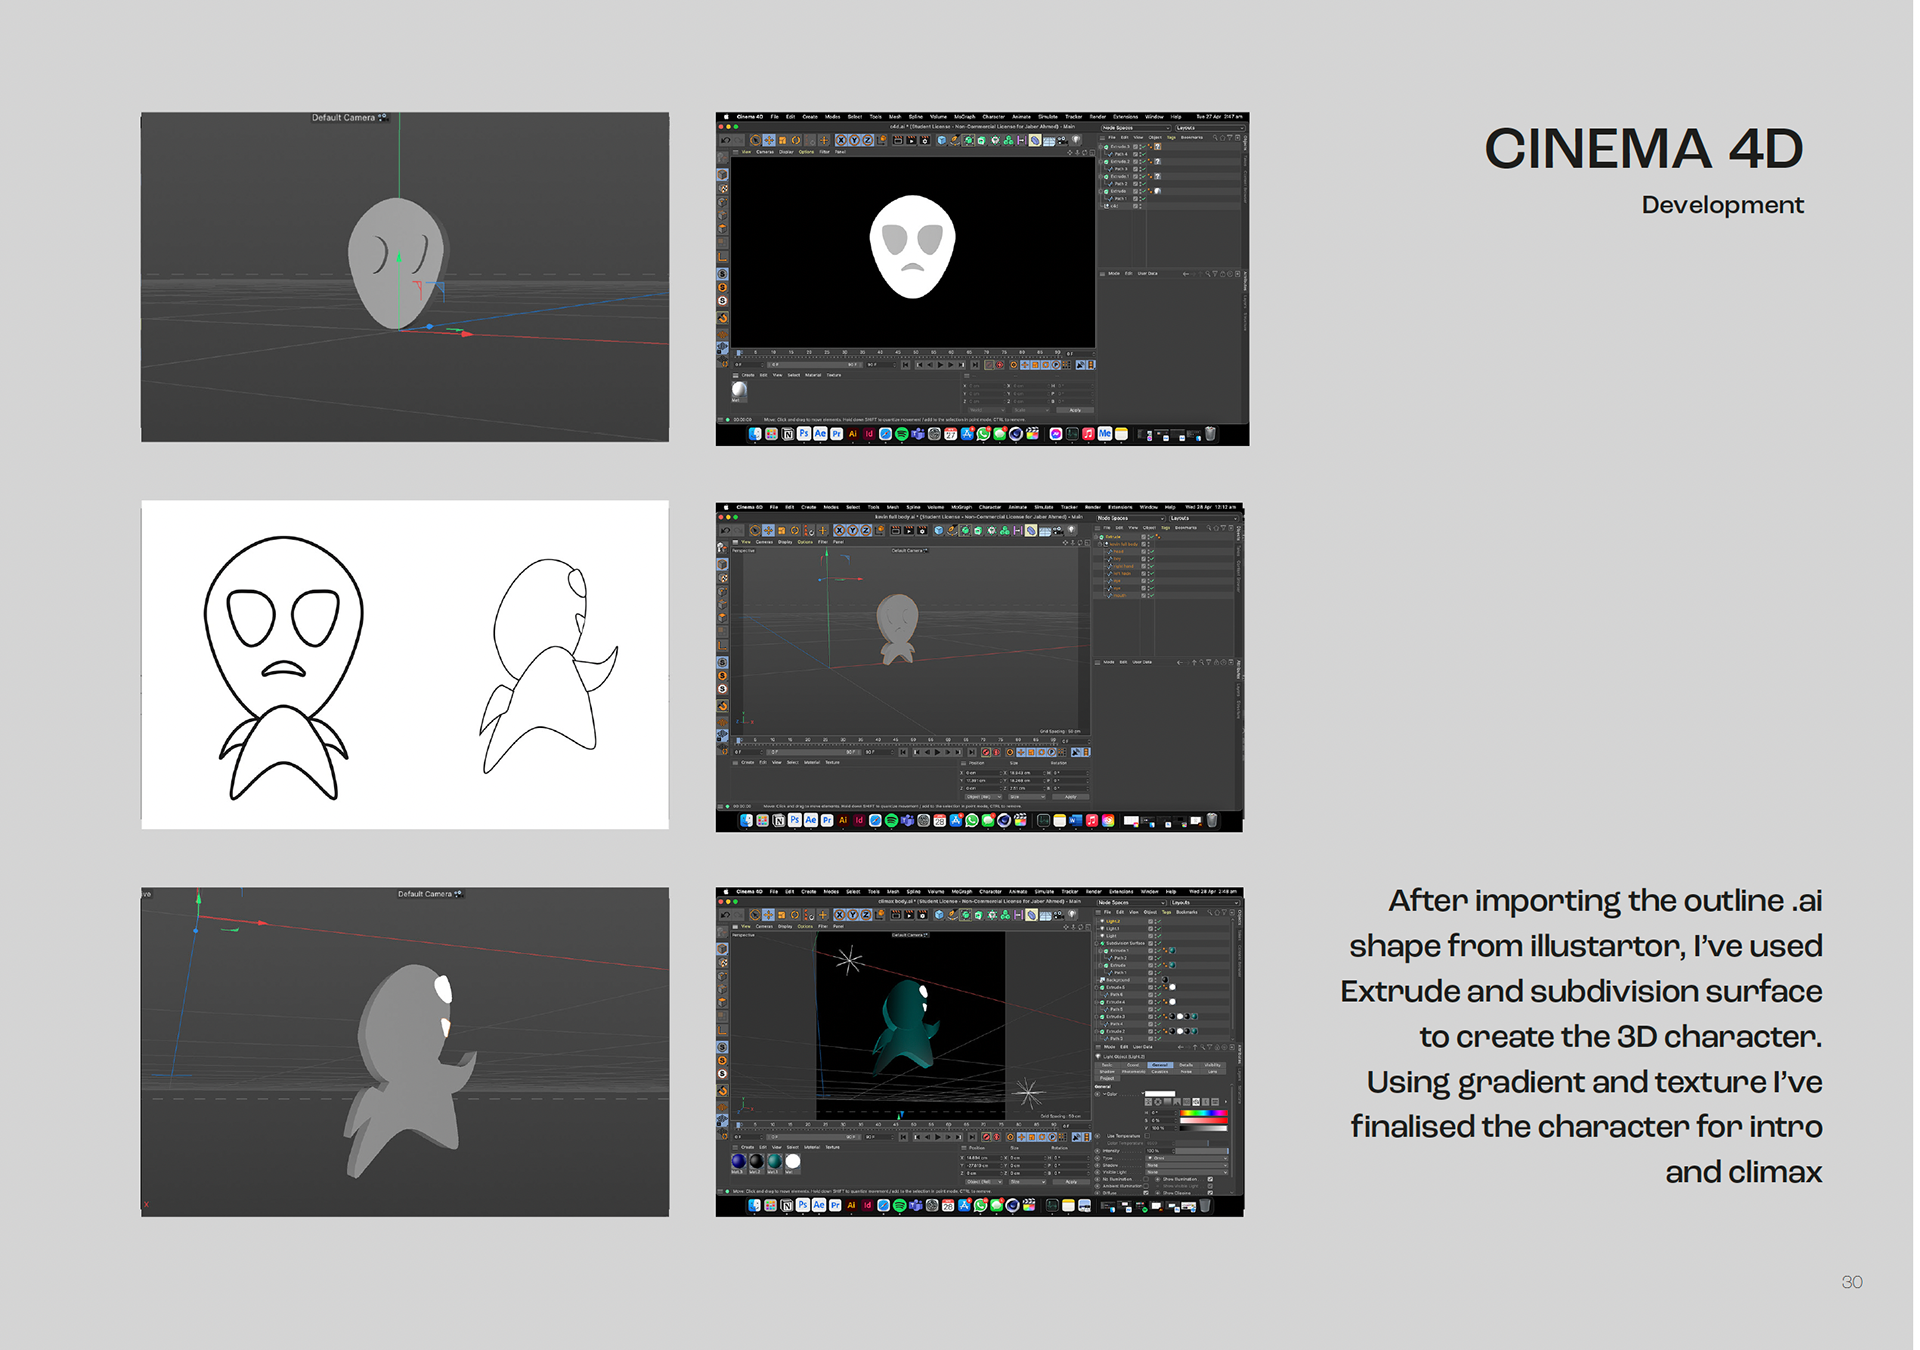This screenshot has width=1920, height=1350.
Task: Click Render View icon in c4d.ai window
Action: (x=898, y=140)
